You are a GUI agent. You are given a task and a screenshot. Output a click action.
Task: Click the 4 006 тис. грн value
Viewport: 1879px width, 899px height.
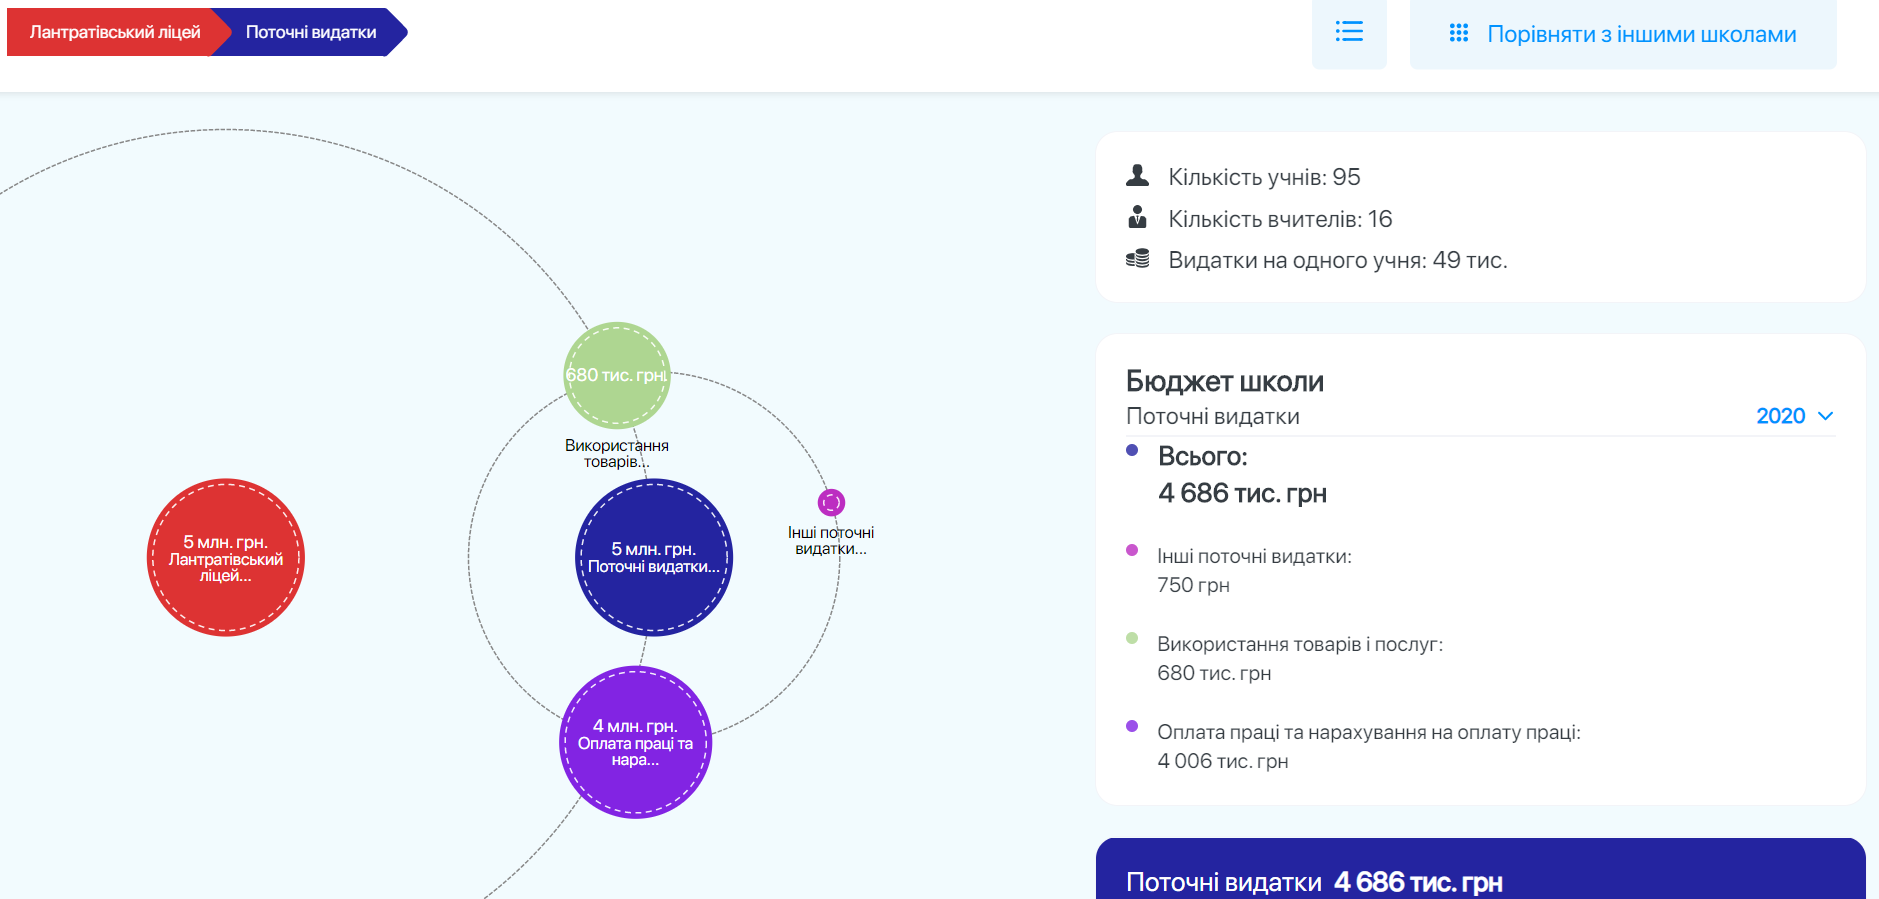pyautogui.click(x=1222, y=761)
